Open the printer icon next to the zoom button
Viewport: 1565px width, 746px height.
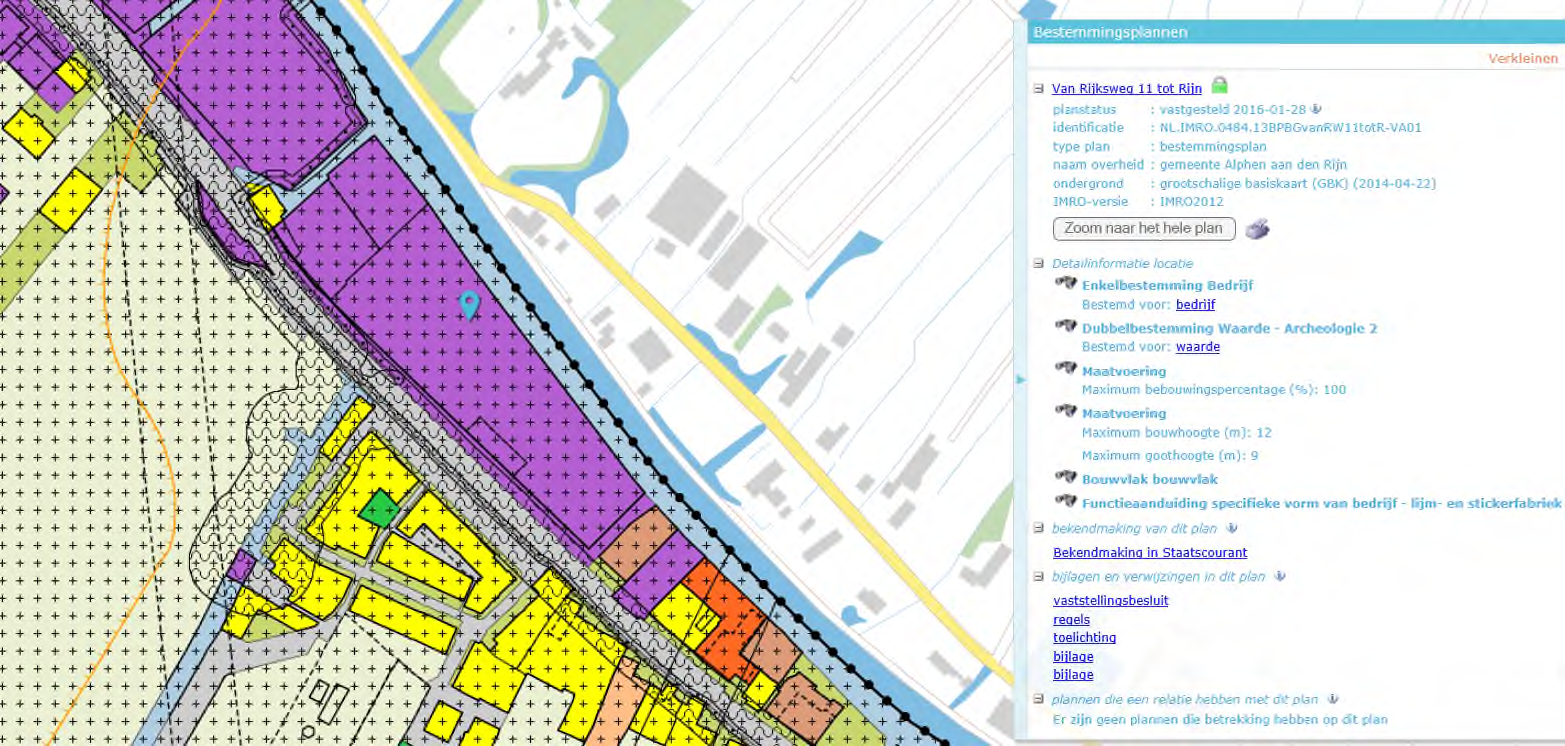(x=1259, y=229)
